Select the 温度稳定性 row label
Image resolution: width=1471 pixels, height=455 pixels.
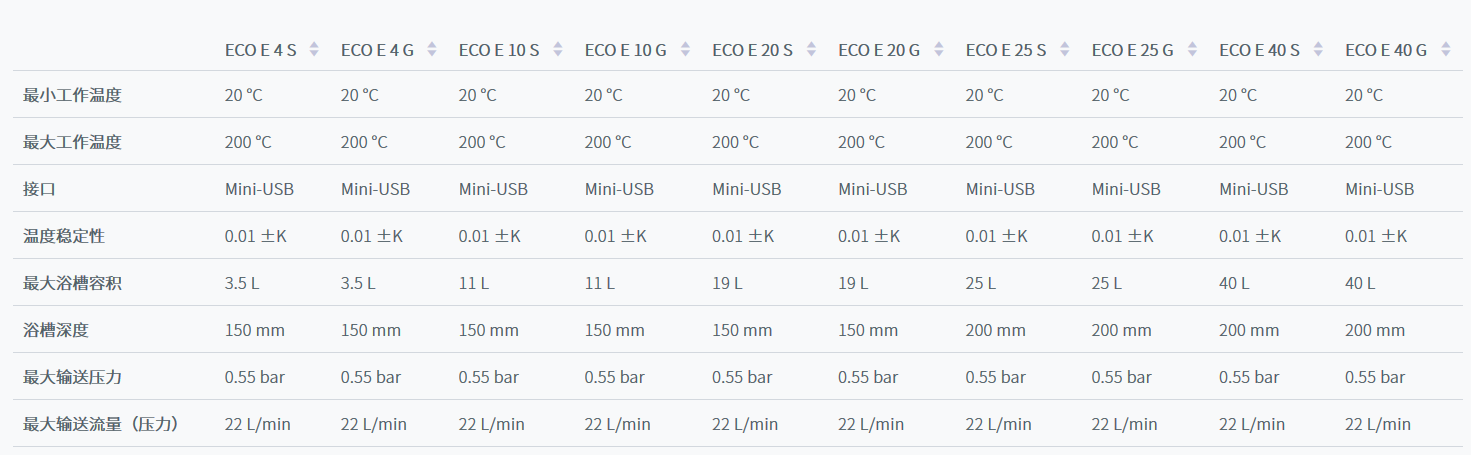[64, 236]
